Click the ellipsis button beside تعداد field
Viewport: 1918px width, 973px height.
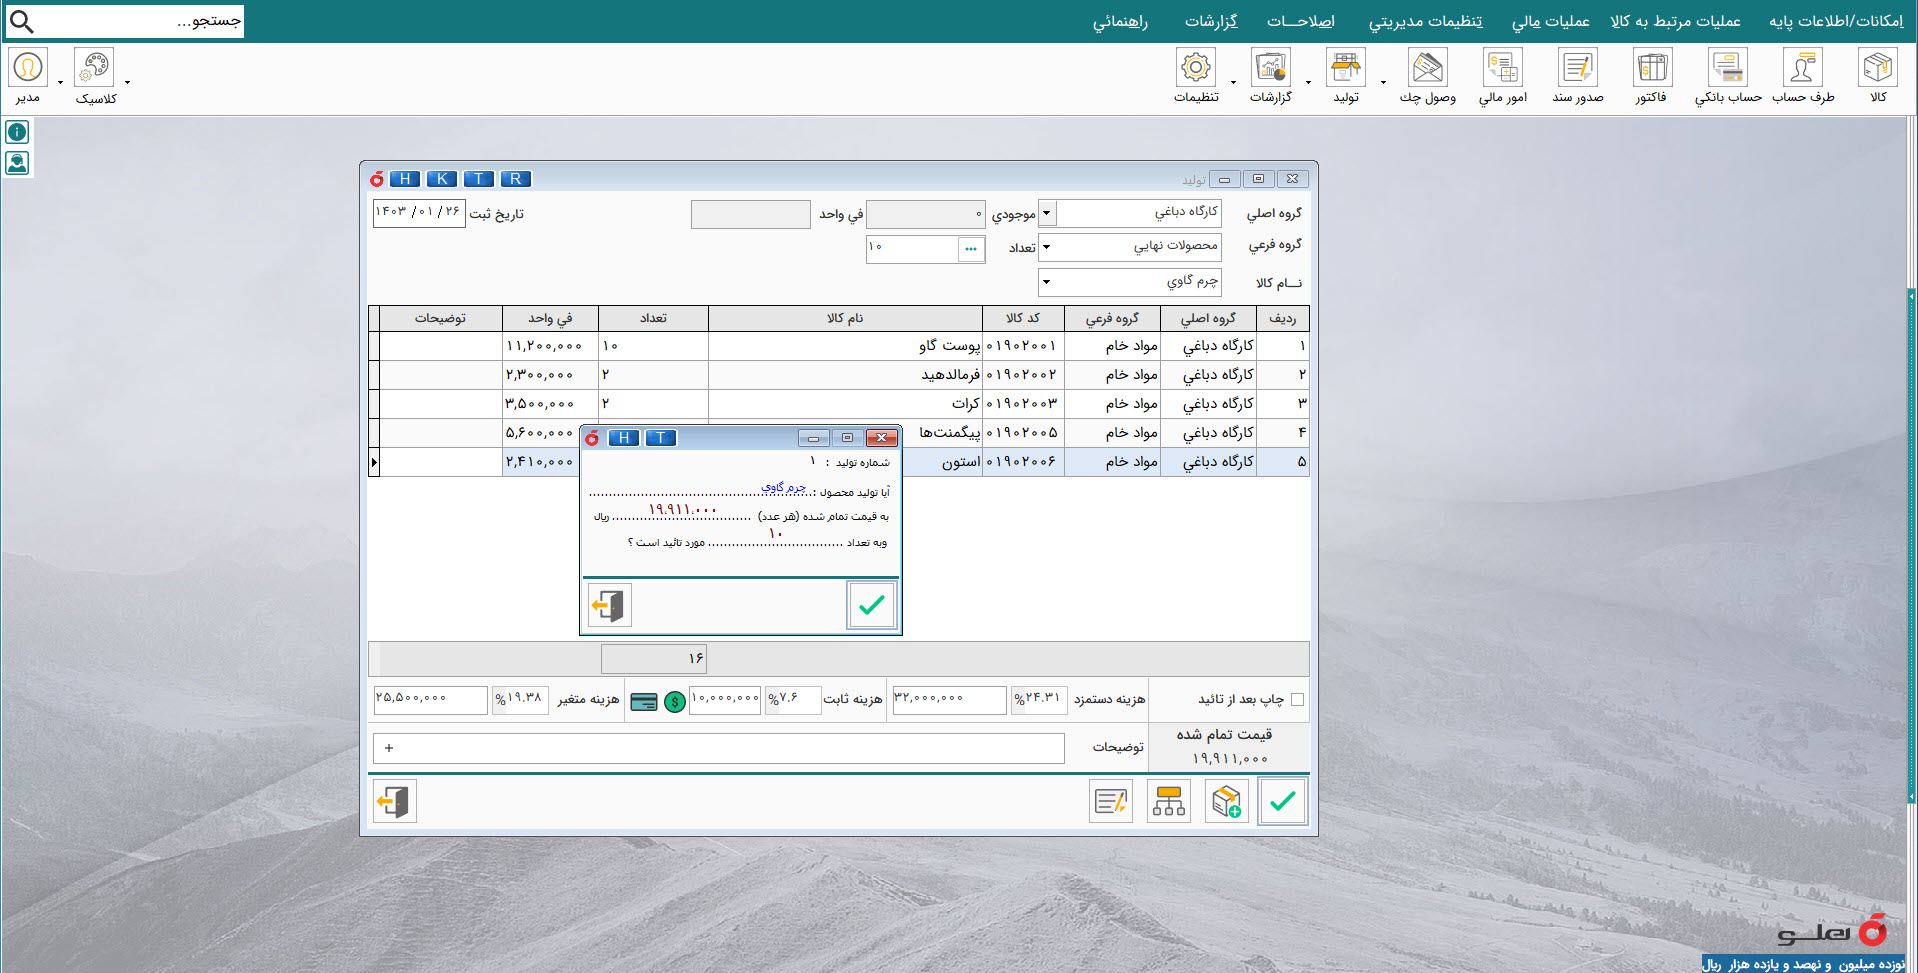click(971, 249)
